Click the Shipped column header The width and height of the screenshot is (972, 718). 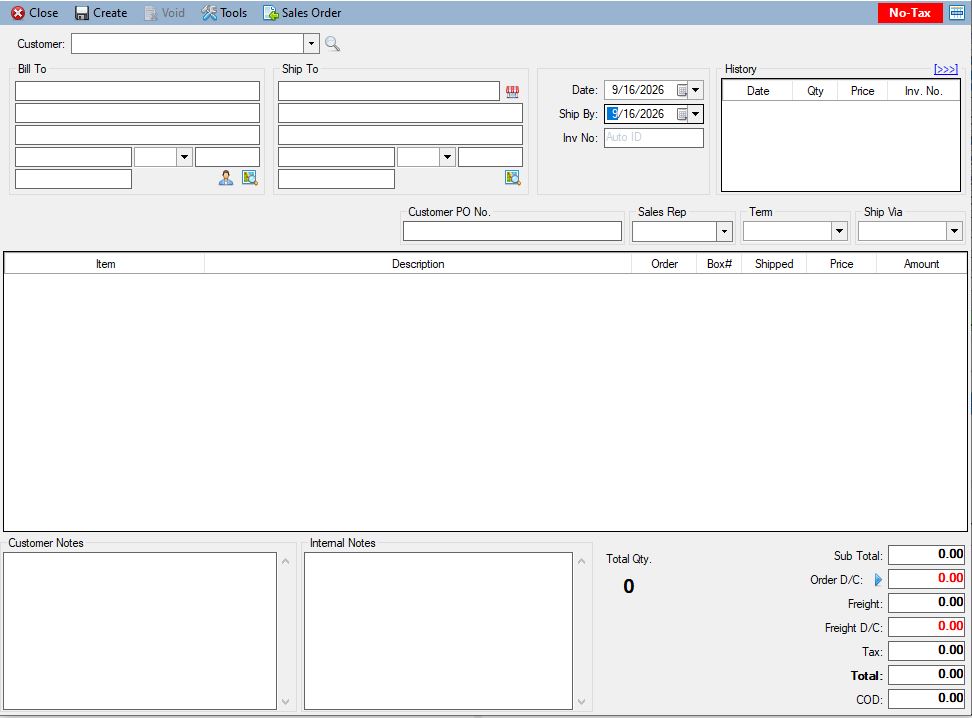pyautogui.click(x=774, y=264)
